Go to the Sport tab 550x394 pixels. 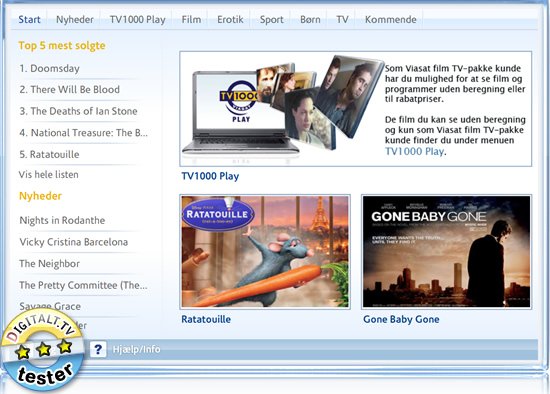pyautogui.click(x=271, y=20)
